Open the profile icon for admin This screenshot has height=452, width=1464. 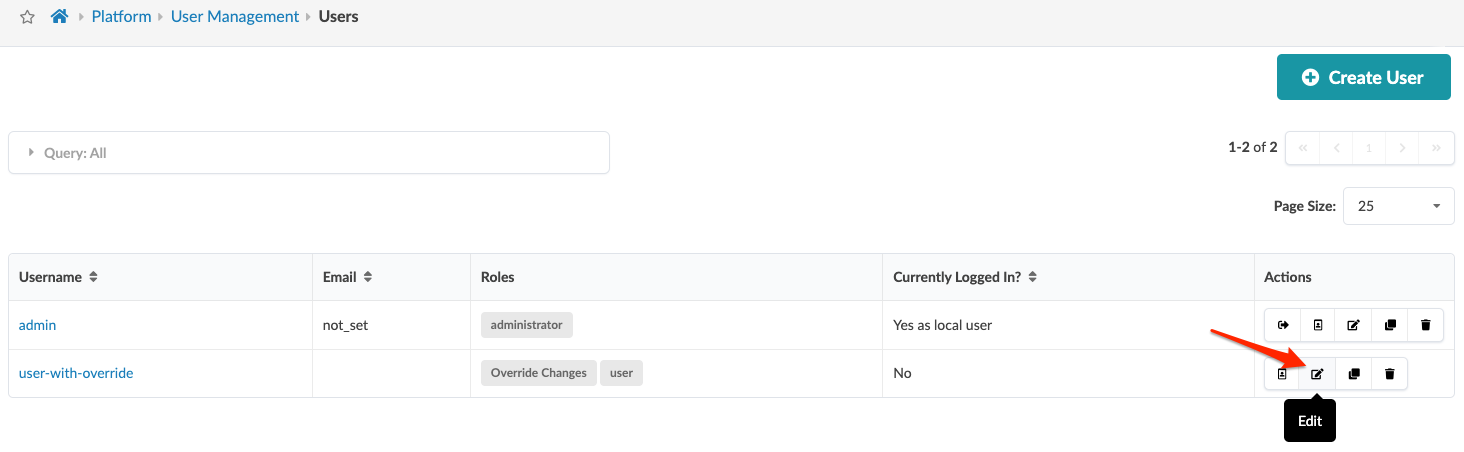click(x=1318, y=325)
